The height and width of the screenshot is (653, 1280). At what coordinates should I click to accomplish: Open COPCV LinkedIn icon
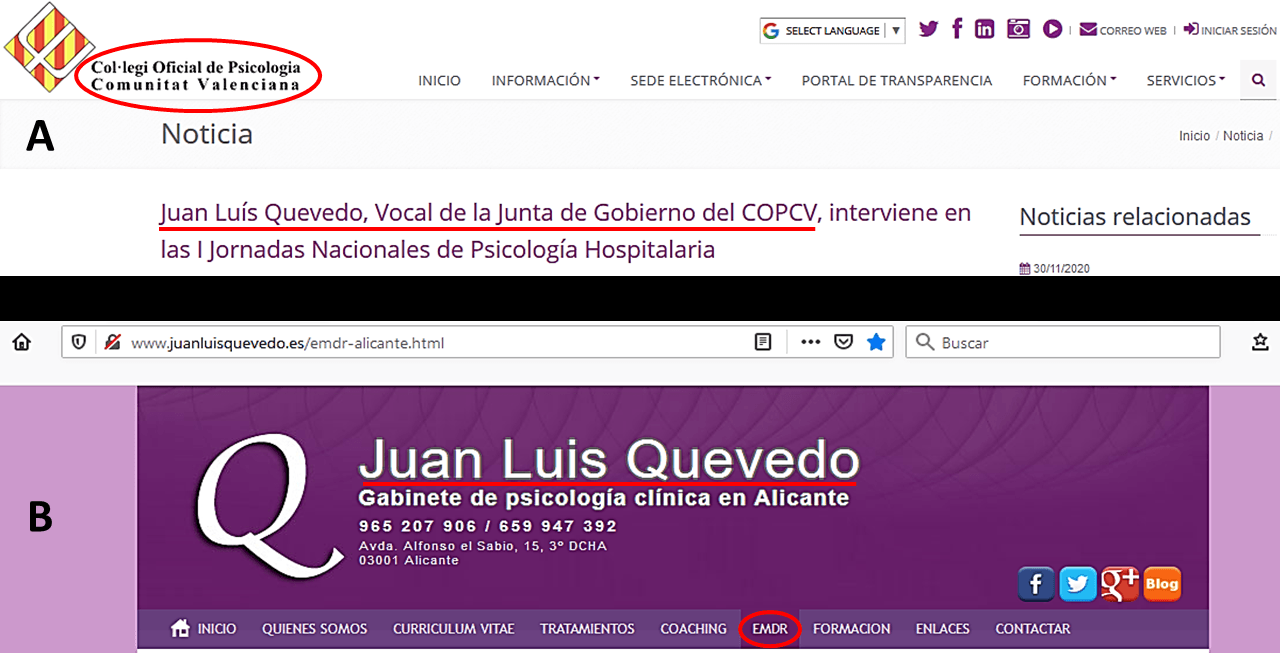pos(985,29)
